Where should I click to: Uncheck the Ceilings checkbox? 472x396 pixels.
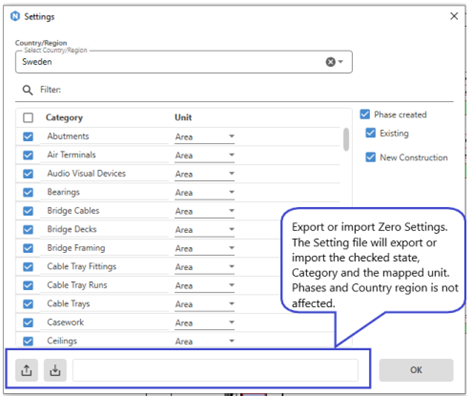tap(28, 341)
